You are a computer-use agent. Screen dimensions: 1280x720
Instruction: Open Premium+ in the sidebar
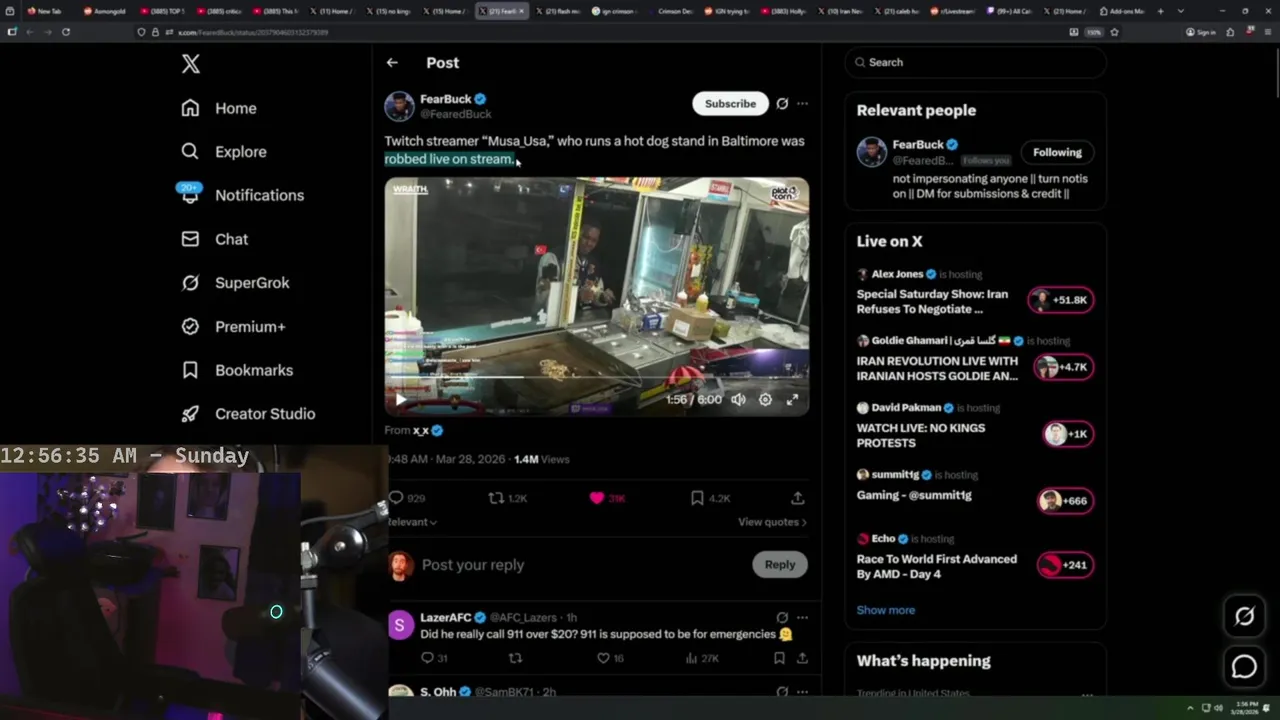pyautogui.click(x=233, y=326)
